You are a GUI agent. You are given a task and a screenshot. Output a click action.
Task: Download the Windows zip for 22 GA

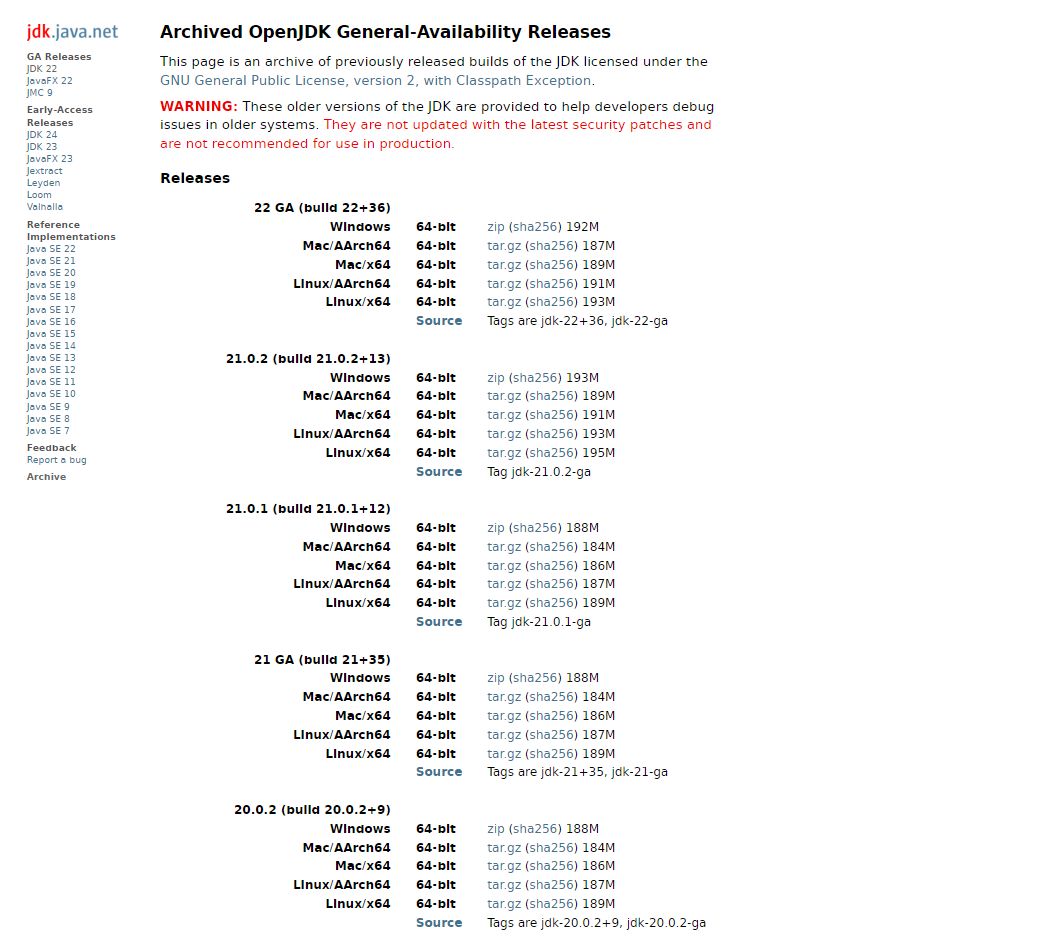495,226
